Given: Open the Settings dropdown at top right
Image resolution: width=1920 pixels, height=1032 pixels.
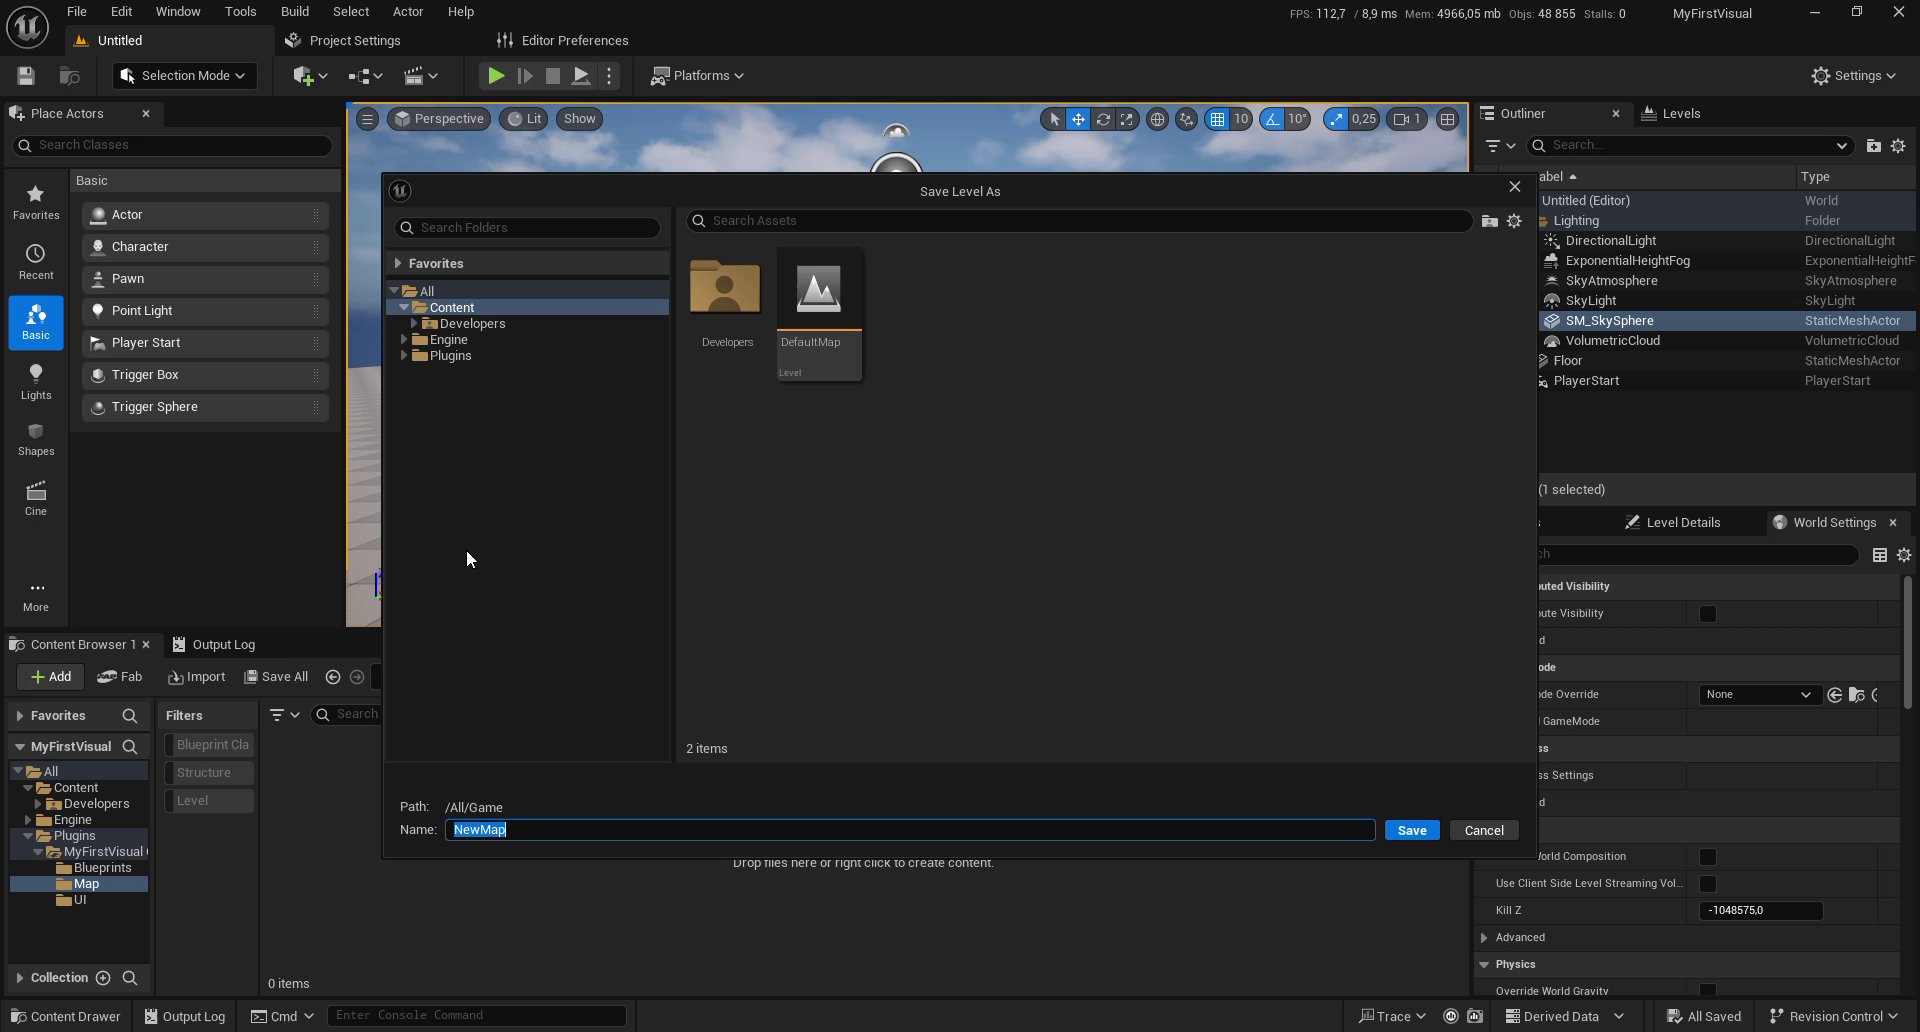Looking at the screenshot, I should [x=1853, y=76].
